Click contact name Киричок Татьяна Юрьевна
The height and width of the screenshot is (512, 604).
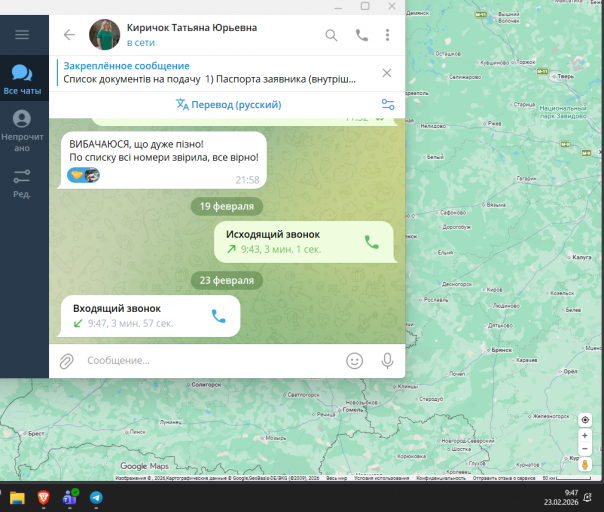(x=192, y=28)
